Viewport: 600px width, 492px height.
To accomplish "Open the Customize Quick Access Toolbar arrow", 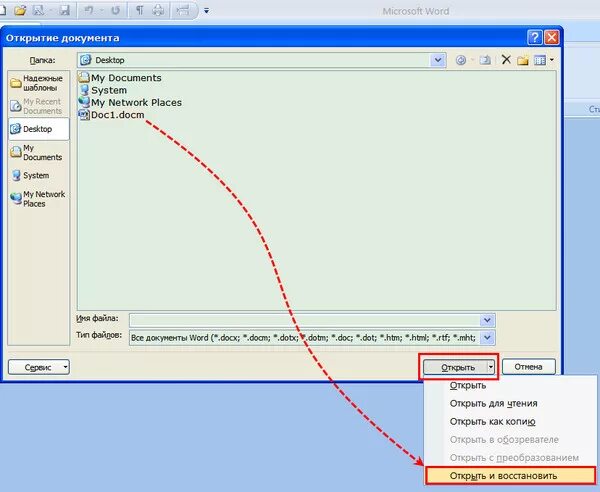I will 207,11.
